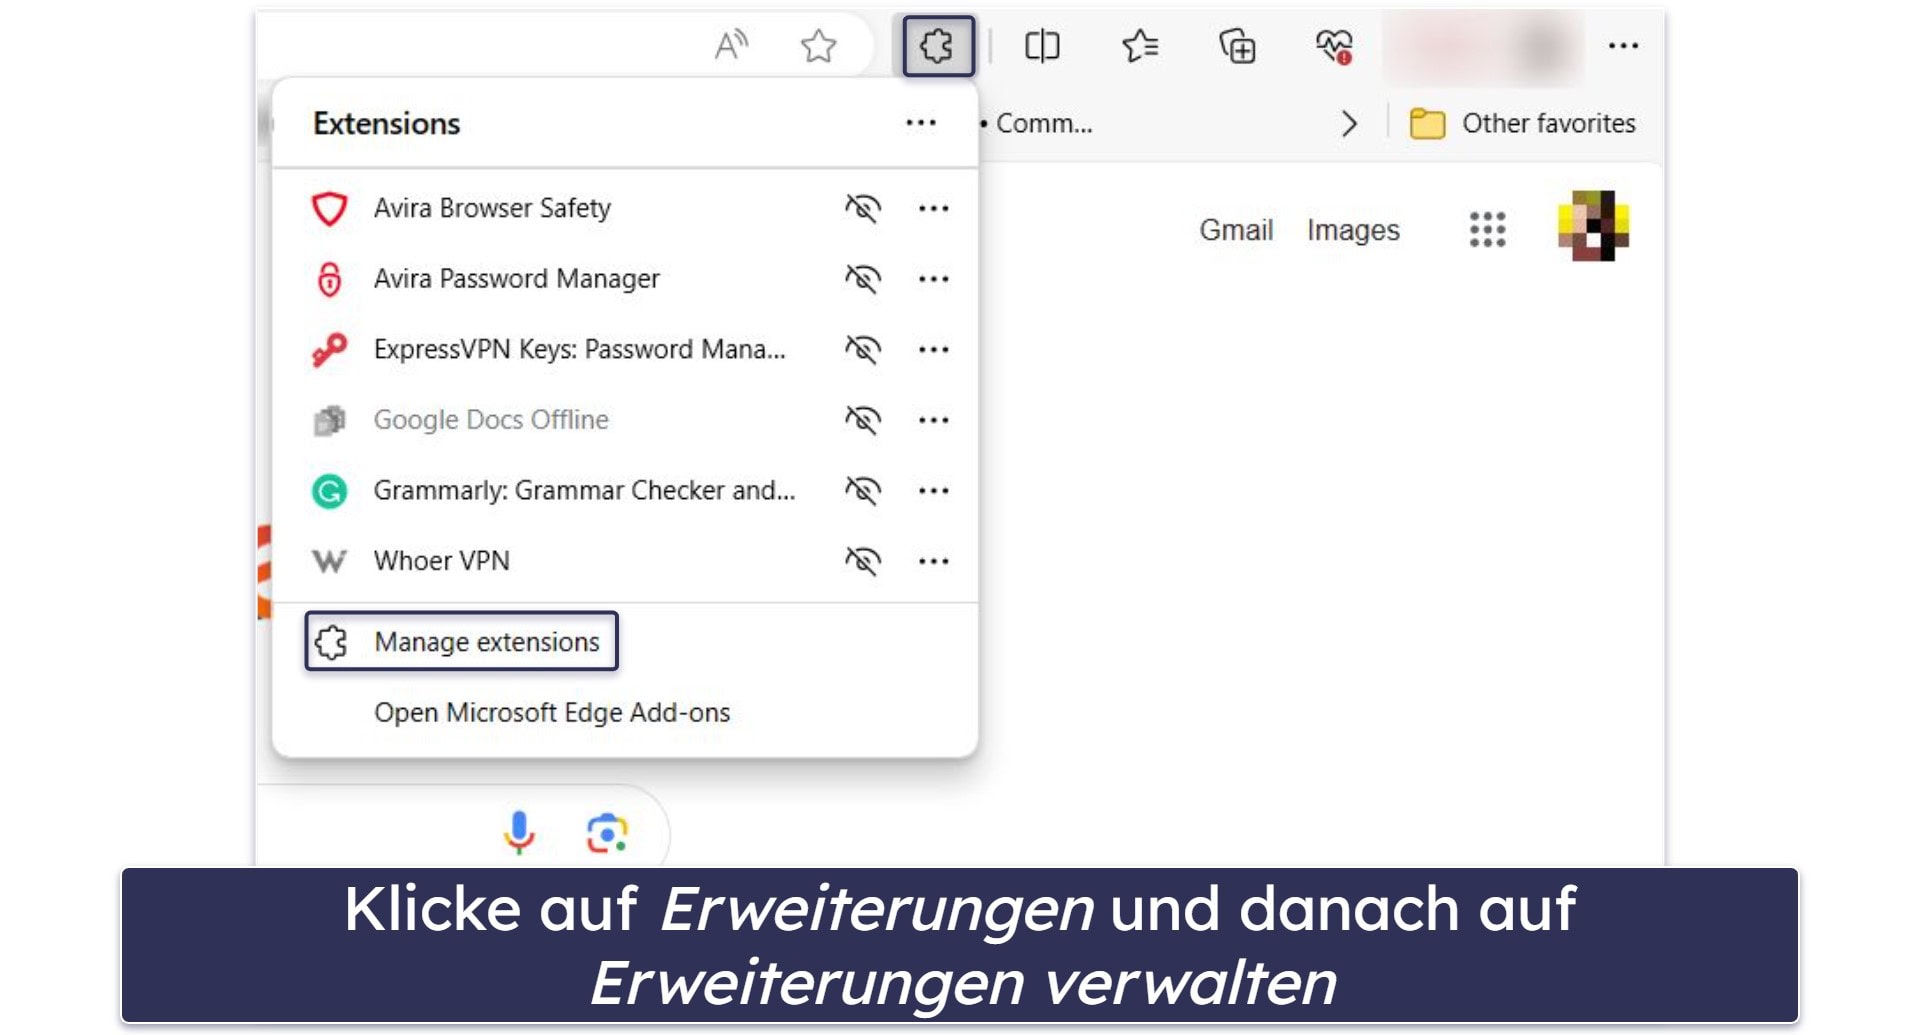Open more actions for Avira Browser Safety
This screenshot has height=1035, width=1919.
933,208
